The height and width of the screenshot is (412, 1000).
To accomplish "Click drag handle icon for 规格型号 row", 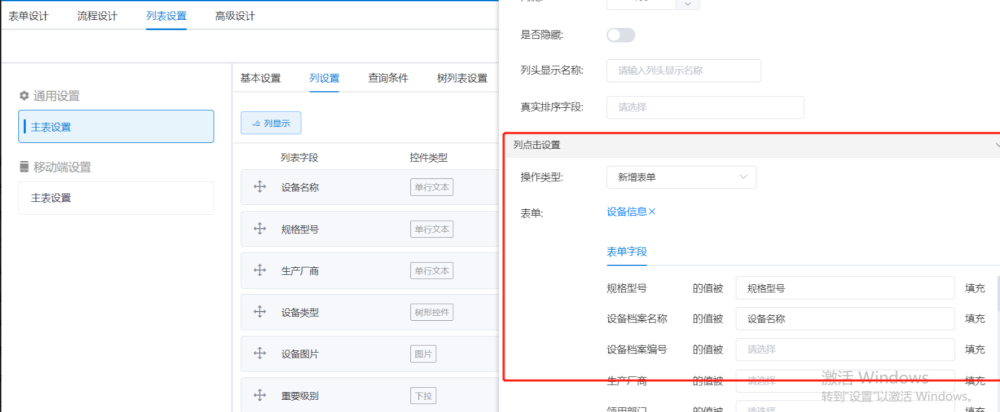I will [x=259, y=229].
